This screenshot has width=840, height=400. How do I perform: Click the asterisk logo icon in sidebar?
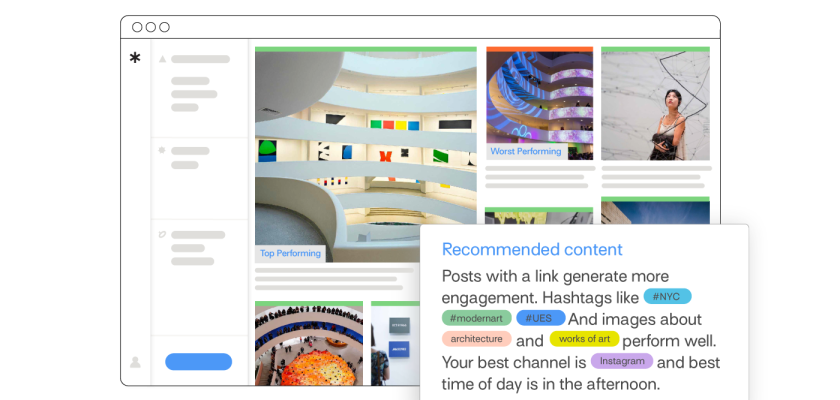[x=135, y=59]
